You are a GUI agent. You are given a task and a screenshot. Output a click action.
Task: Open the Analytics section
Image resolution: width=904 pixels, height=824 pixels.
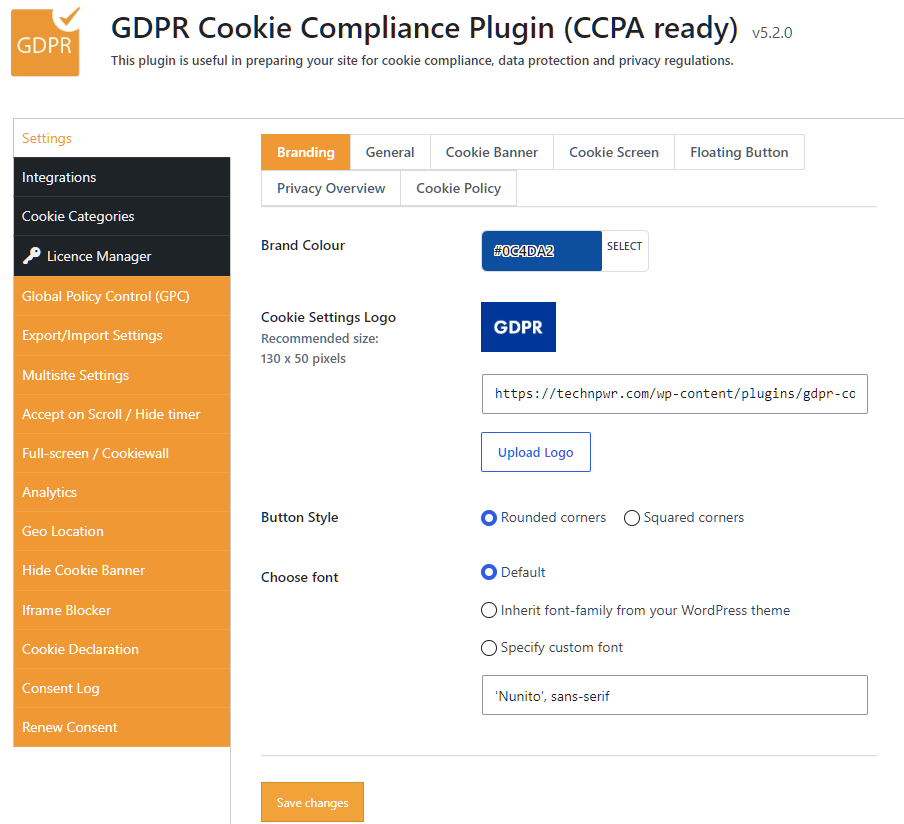(x=122, y=492)
